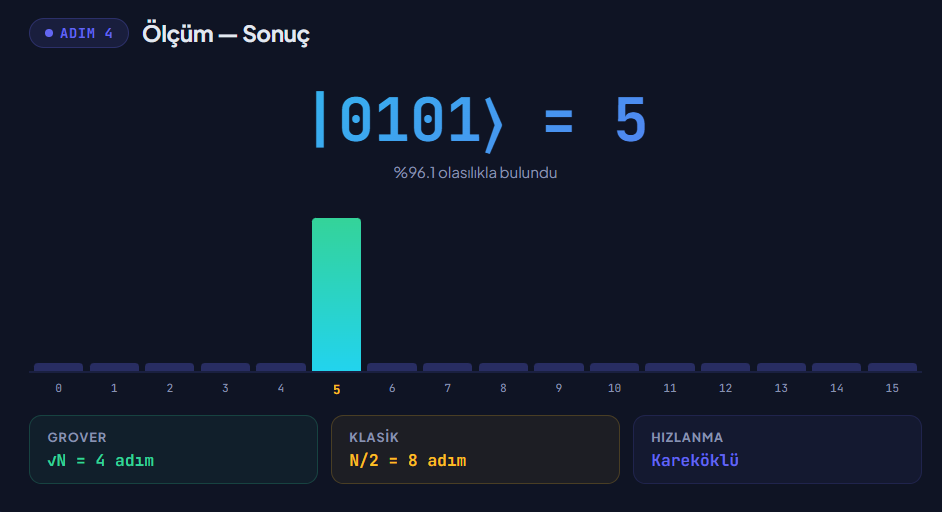Open the KLASİK N/2 = 8 adım card

[x=475, y=450]
